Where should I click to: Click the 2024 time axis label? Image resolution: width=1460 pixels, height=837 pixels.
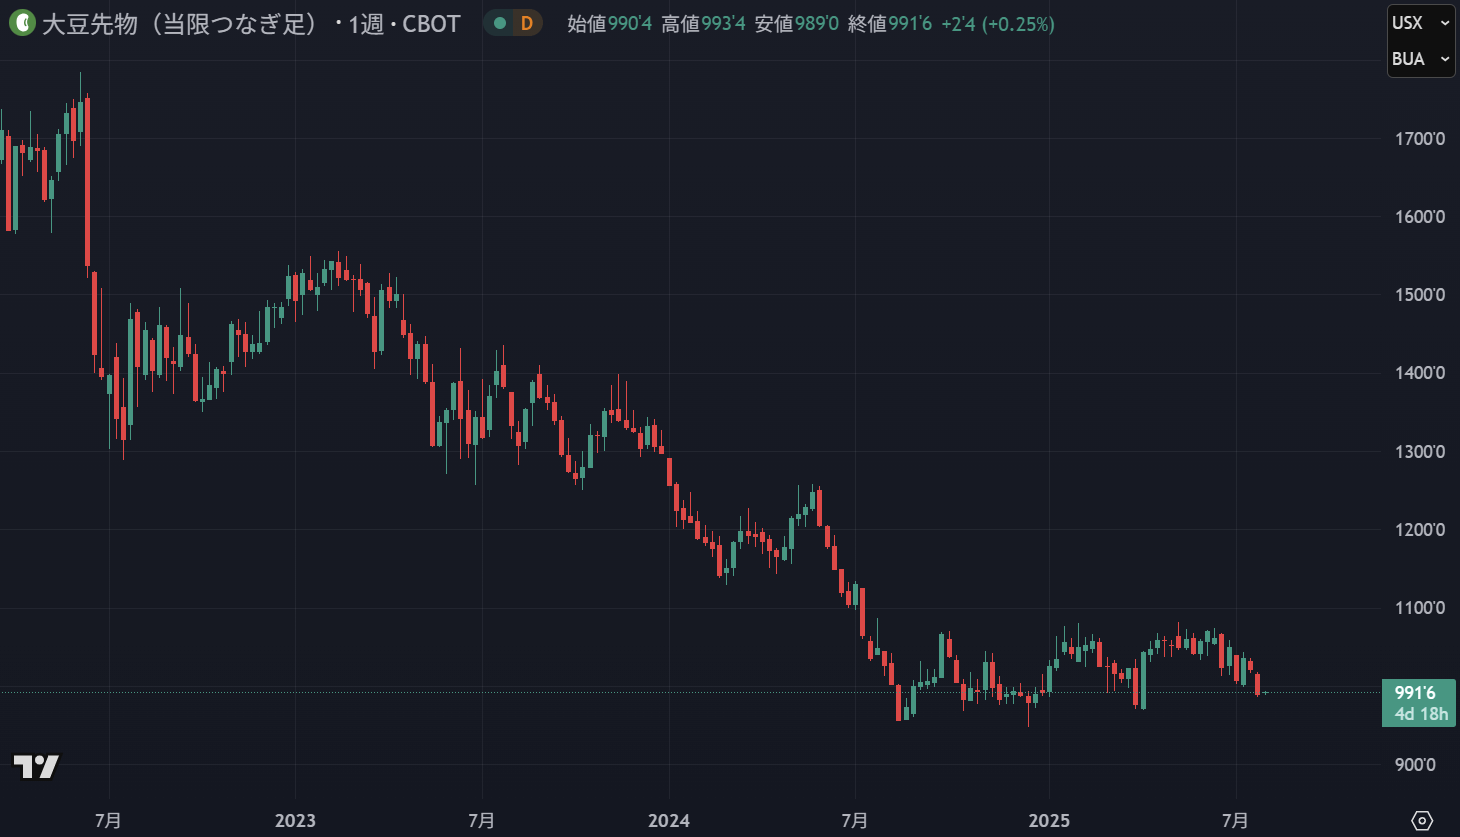[669, 821]
